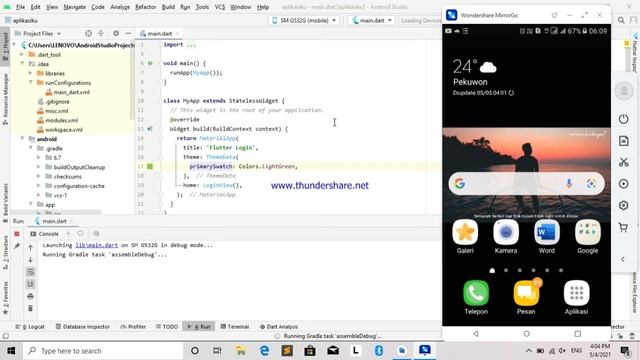Click MirrorGo record icon

point(623,184)
